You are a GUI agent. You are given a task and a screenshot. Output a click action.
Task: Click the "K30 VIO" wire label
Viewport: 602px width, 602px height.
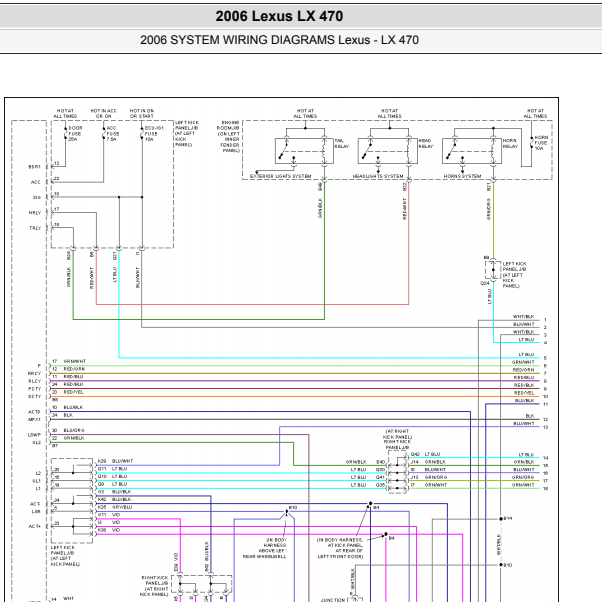tap(109, 530)
